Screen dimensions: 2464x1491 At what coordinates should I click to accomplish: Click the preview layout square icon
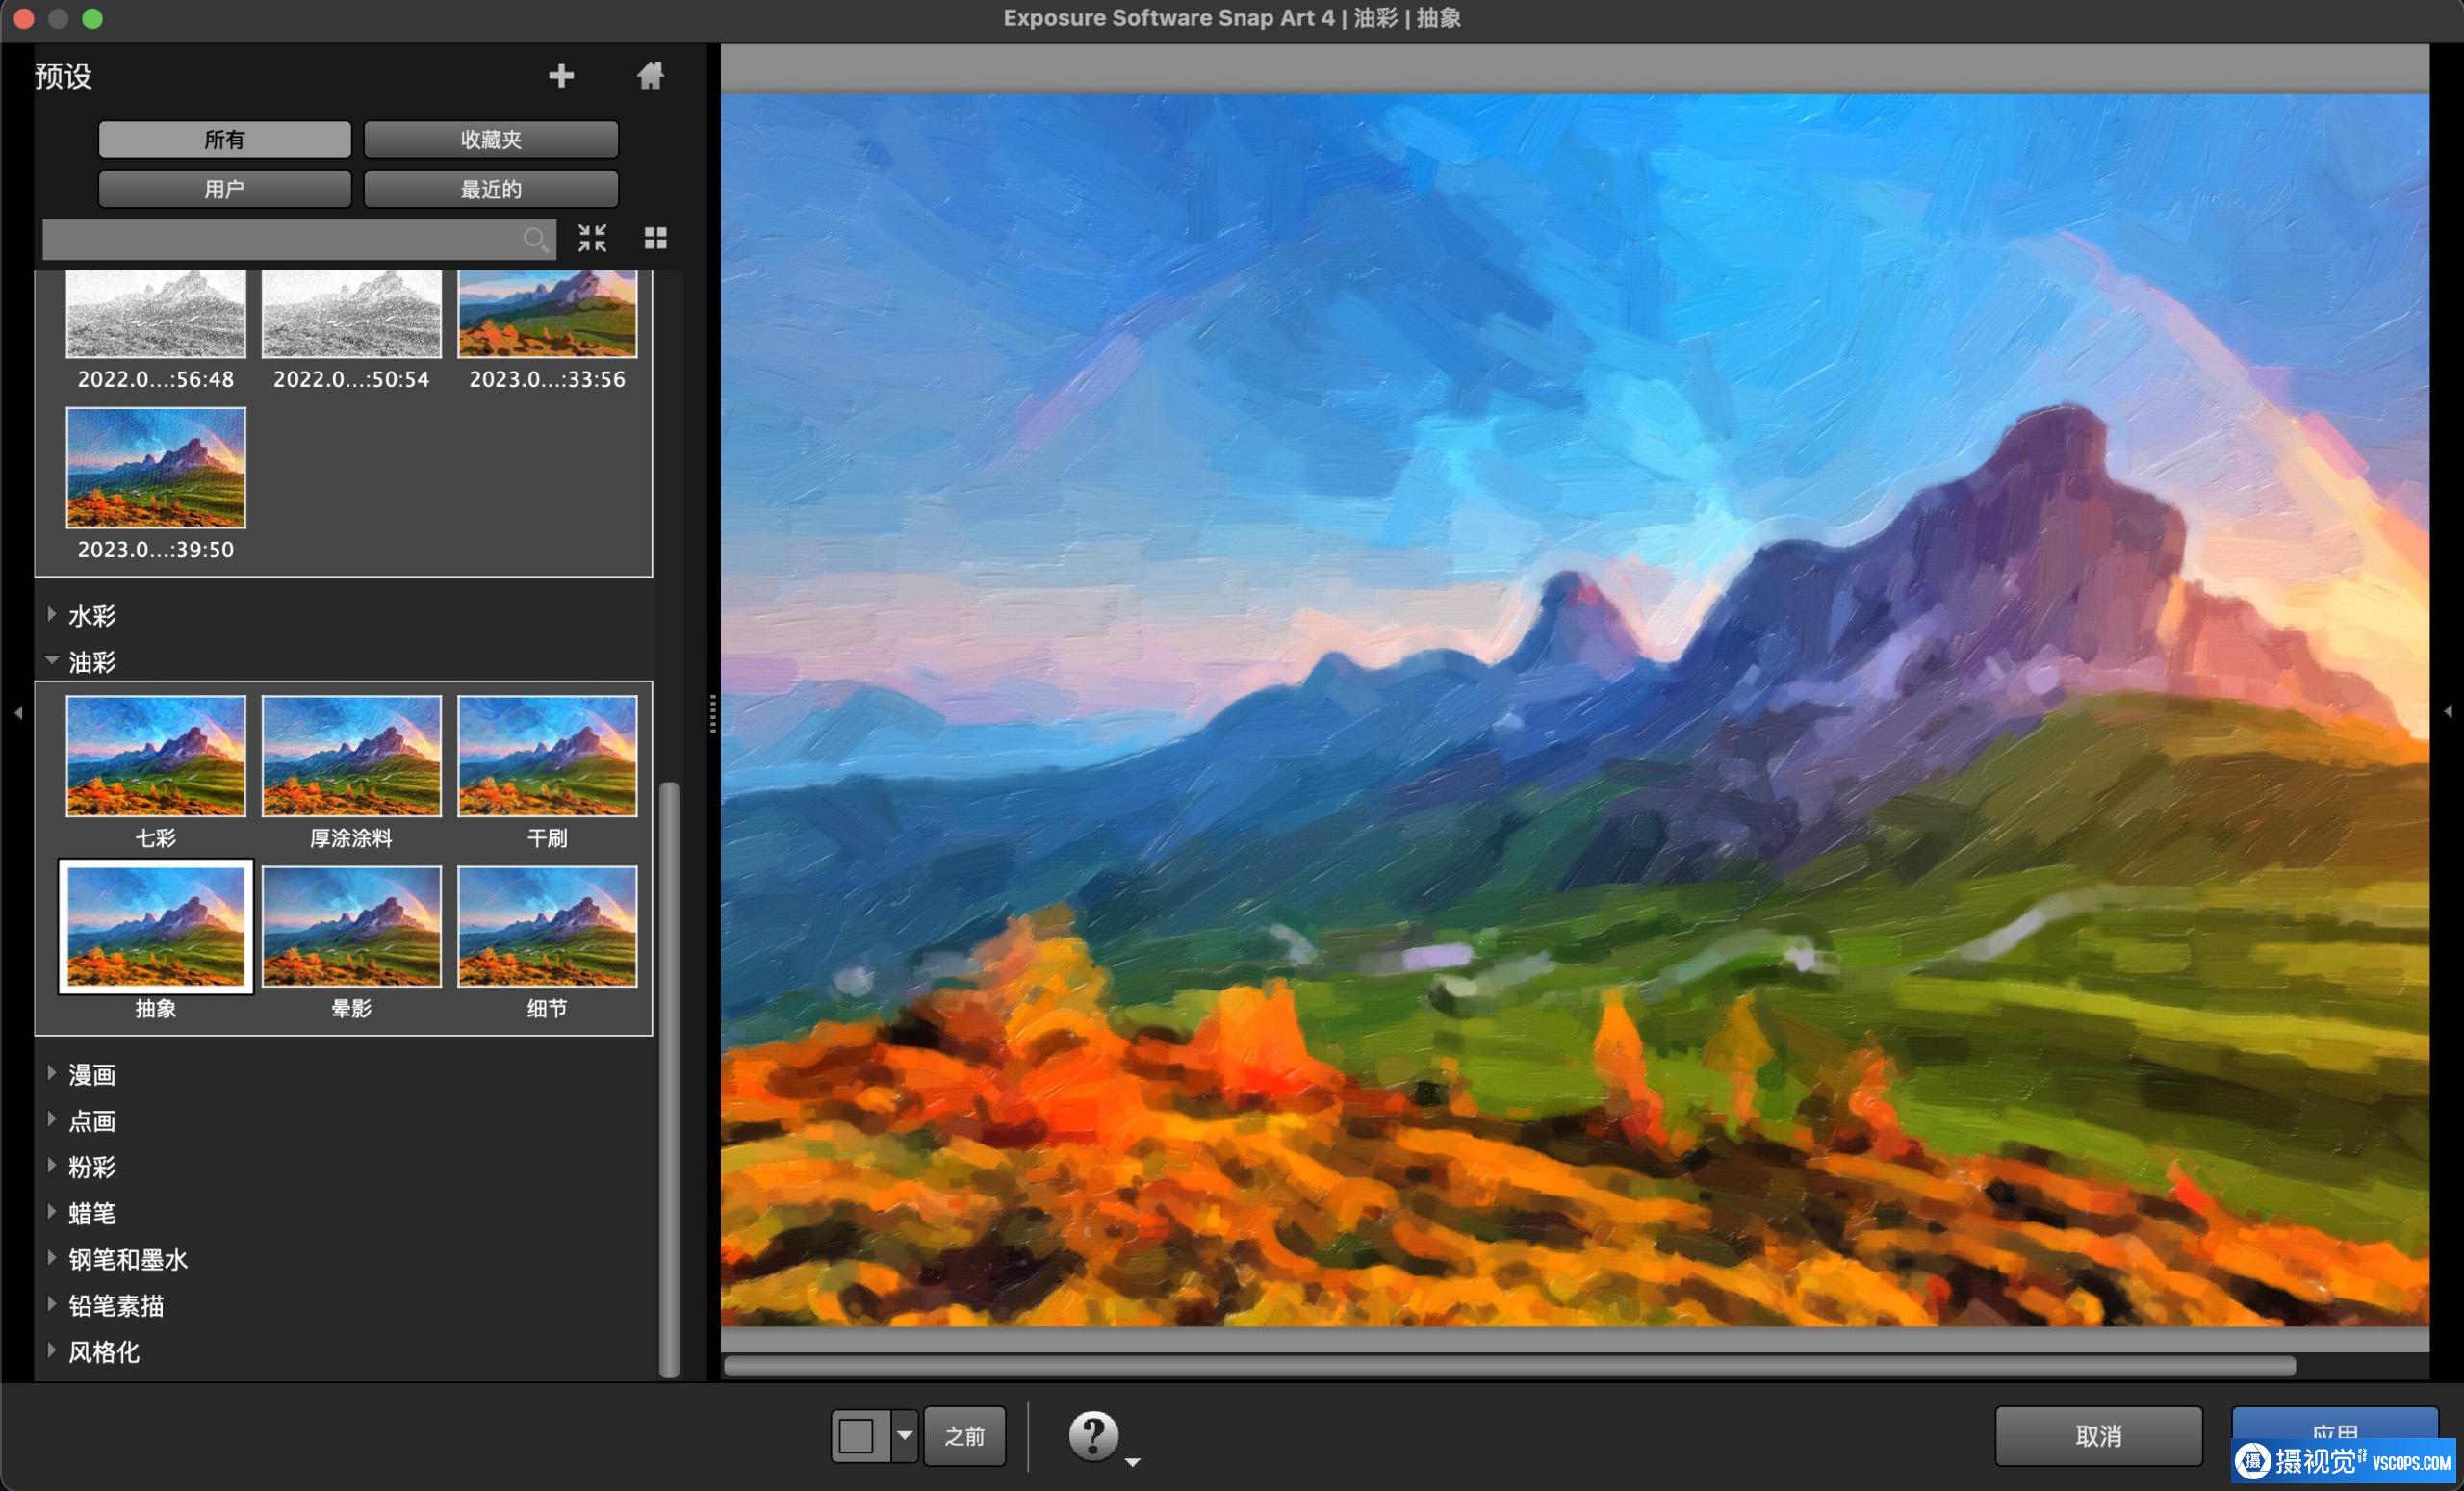pyautogui.click(x=858, y=1436)
